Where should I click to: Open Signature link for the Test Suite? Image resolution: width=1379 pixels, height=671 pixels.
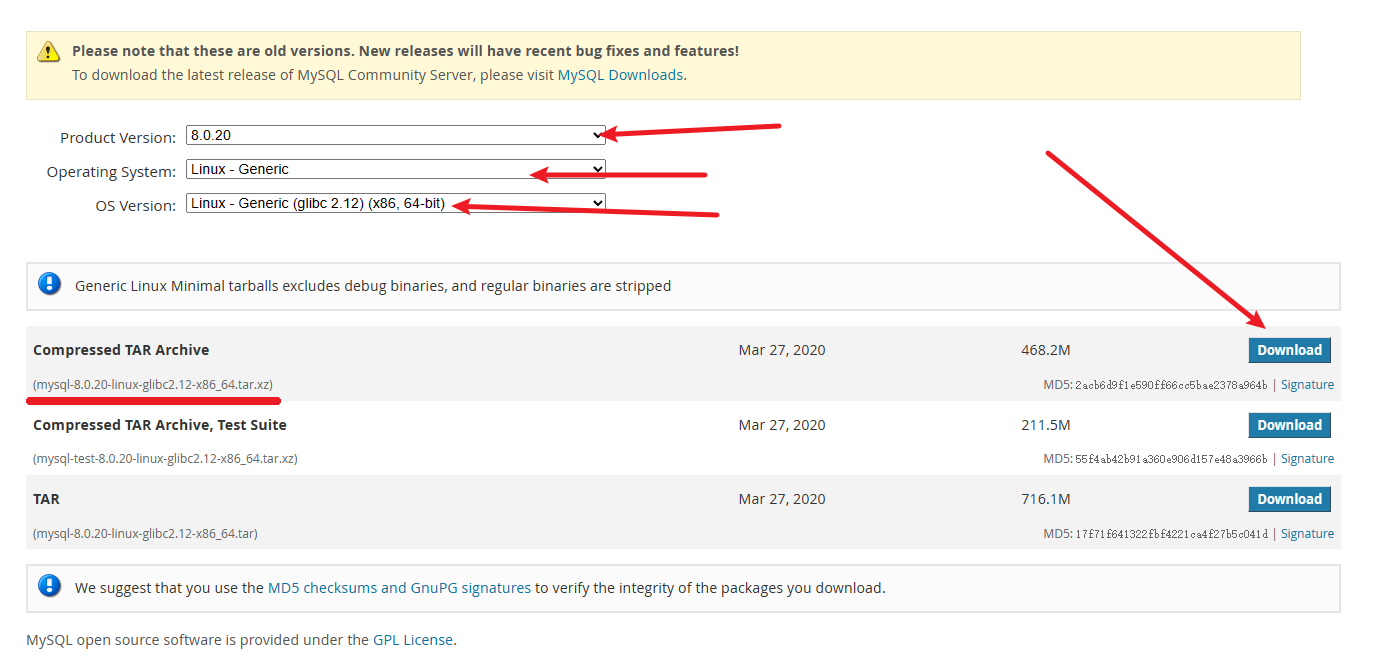1307,459
